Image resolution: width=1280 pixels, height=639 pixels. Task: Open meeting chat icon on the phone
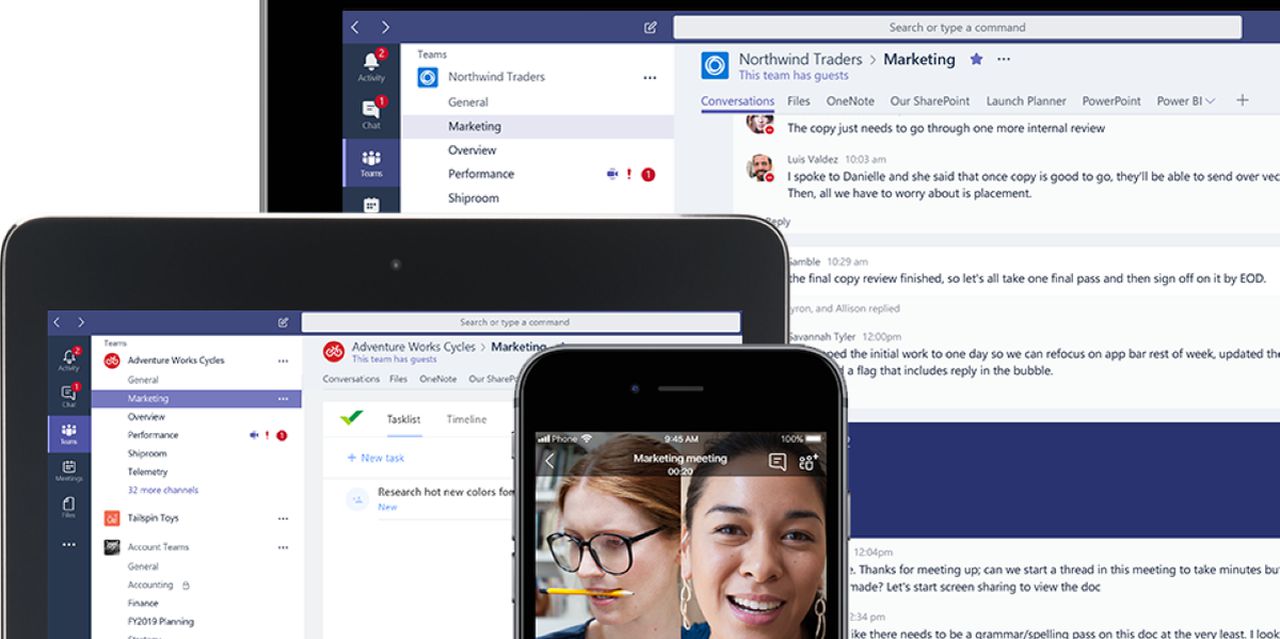[777, 461]
